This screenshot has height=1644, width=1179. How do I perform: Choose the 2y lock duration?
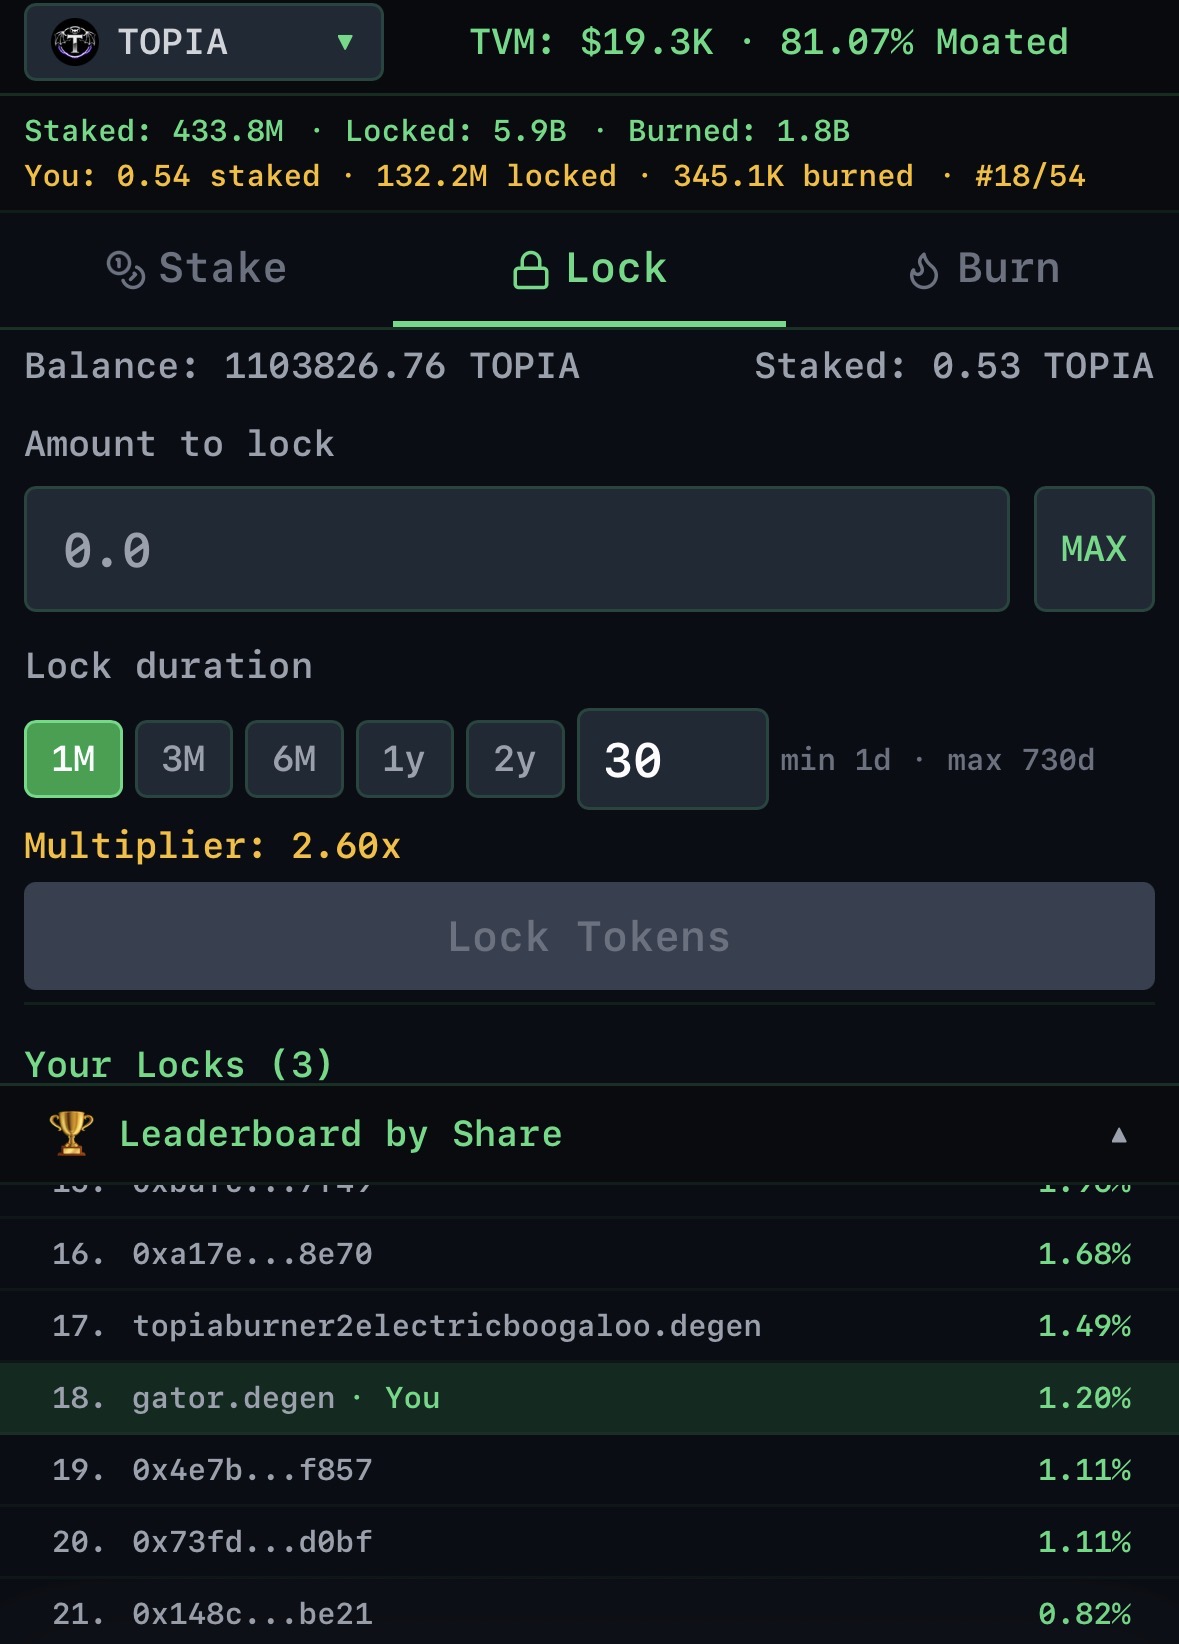(515, 759)
